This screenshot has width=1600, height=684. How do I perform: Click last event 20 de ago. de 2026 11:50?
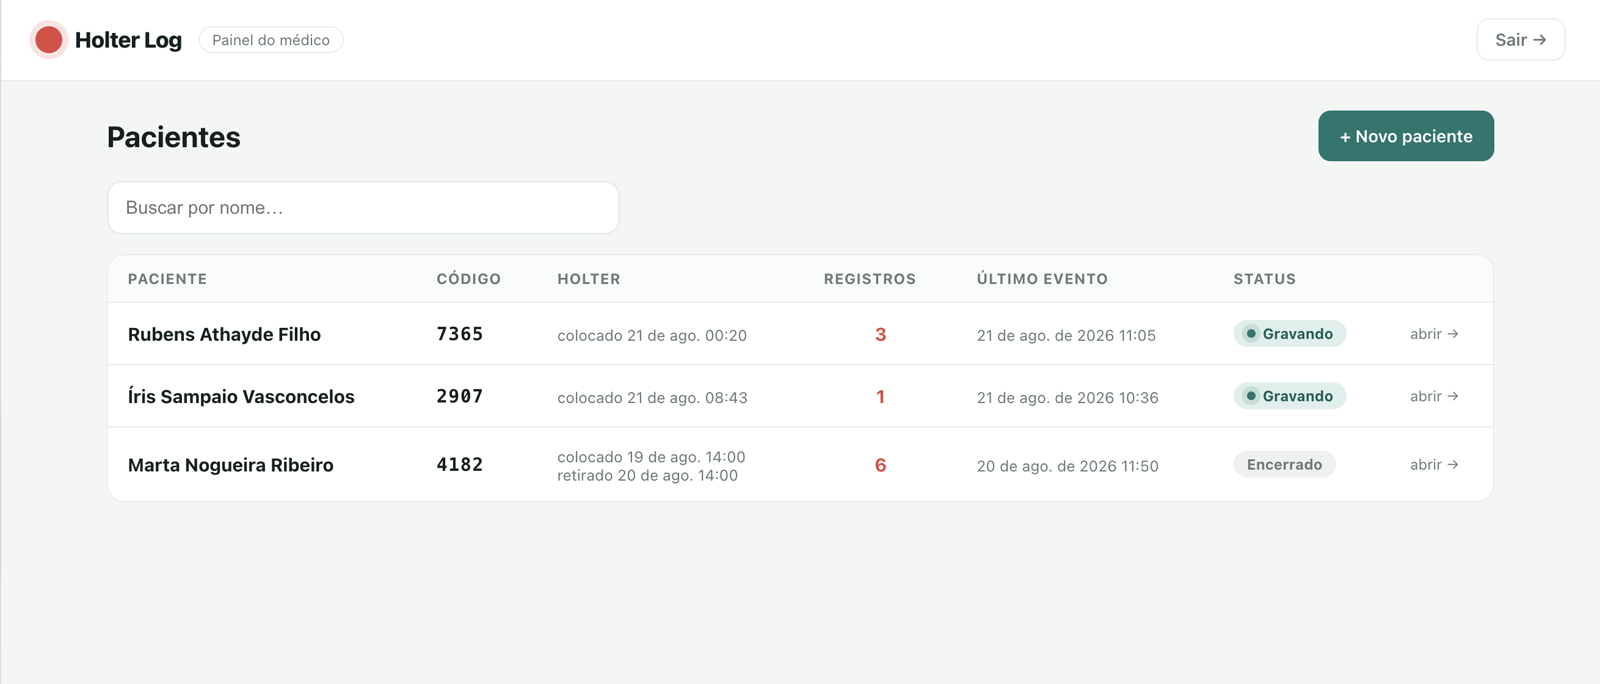[1067, 466]
